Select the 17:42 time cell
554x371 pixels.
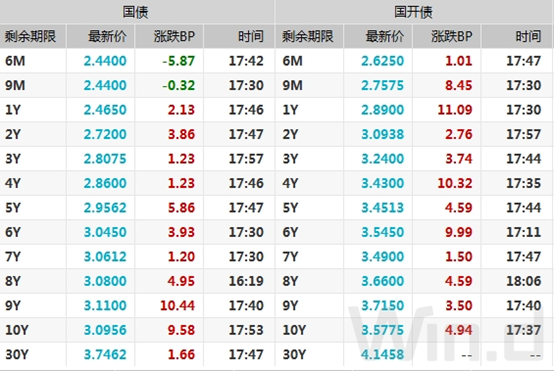click(246, 61)
